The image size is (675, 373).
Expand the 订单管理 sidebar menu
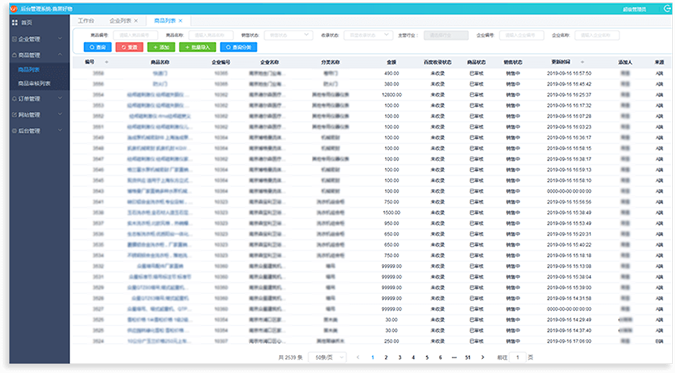(39, 99)
